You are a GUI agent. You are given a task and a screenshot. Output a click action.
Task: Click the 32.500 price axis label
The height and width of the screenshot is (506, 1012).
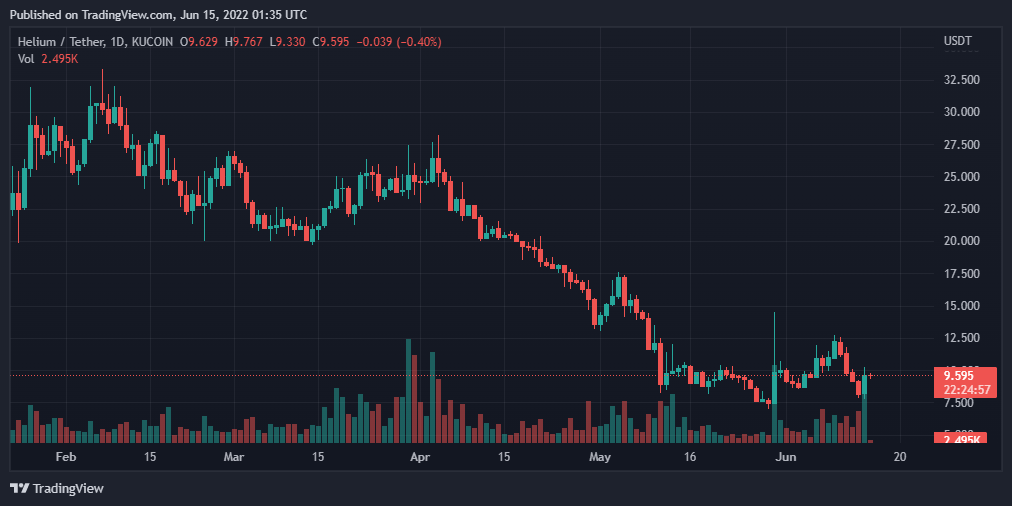point(962,80)
